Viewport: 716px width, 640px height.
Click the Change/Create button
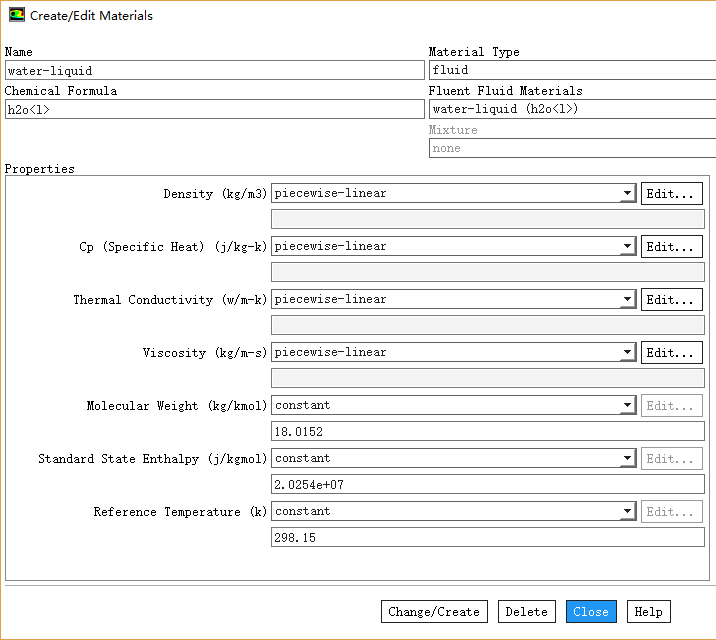pos(433,612)
